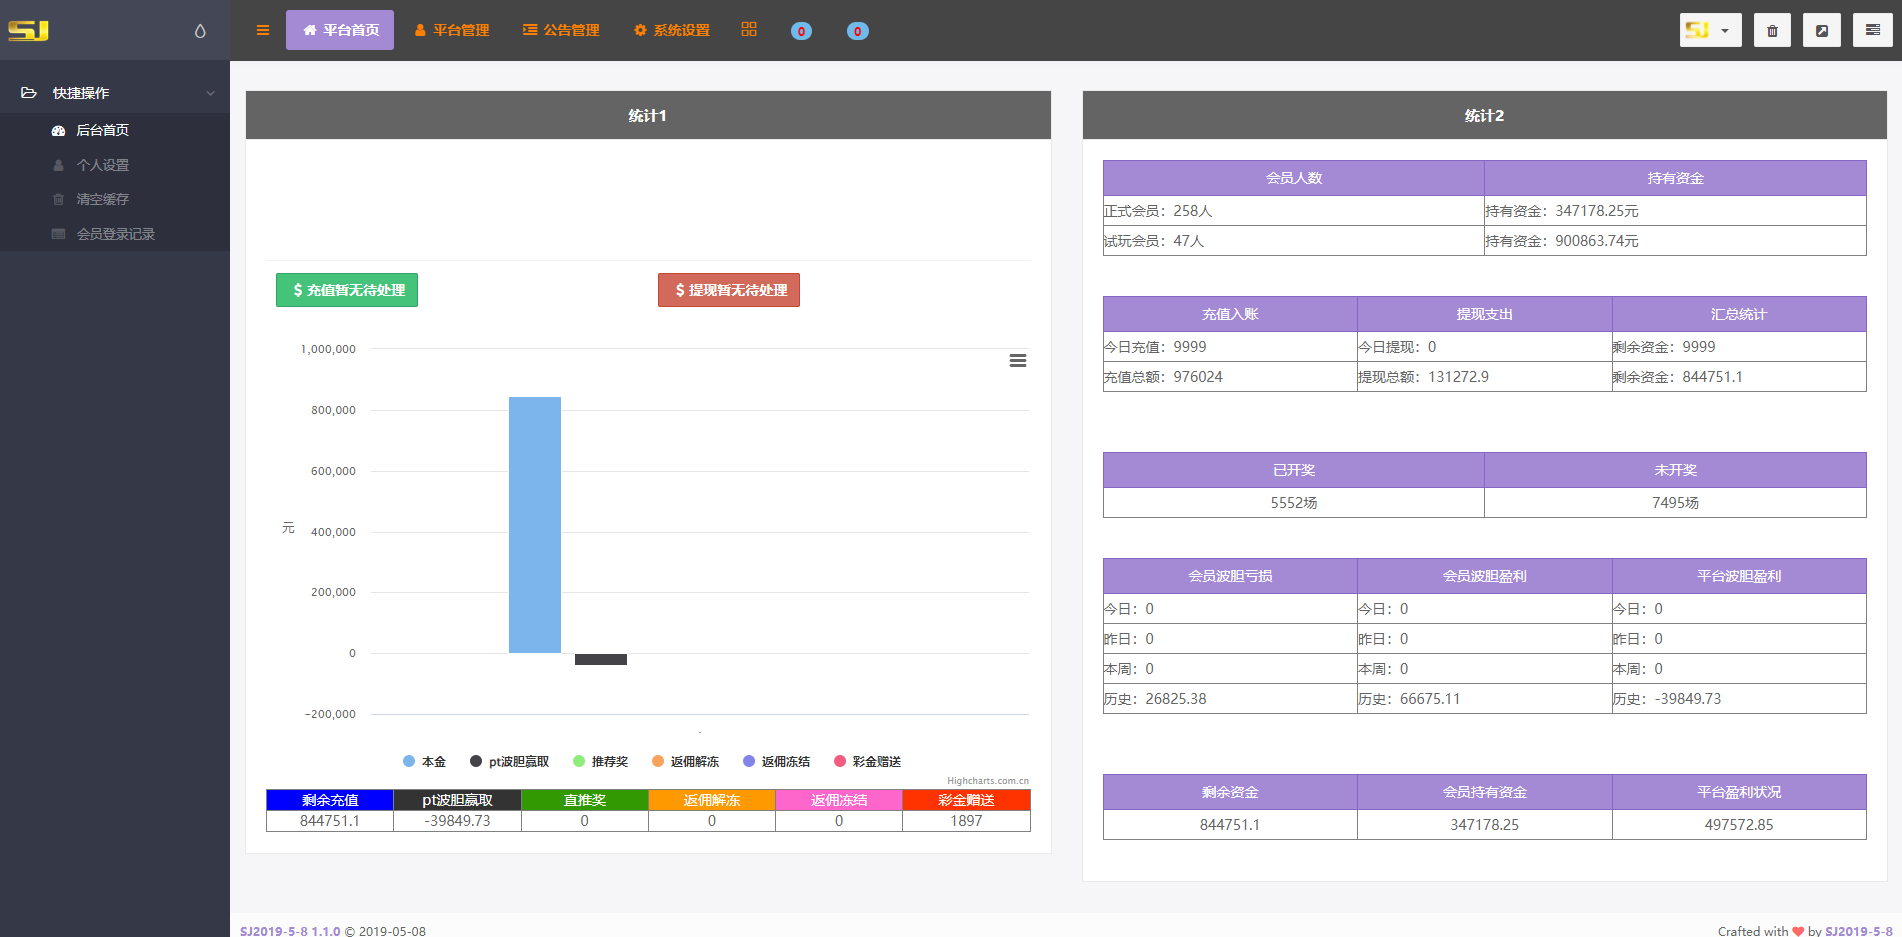Viewport: 1902px width, 937px height.
Task: Open 会员登录记录 in the sidebar
Action: pos(115,234)
